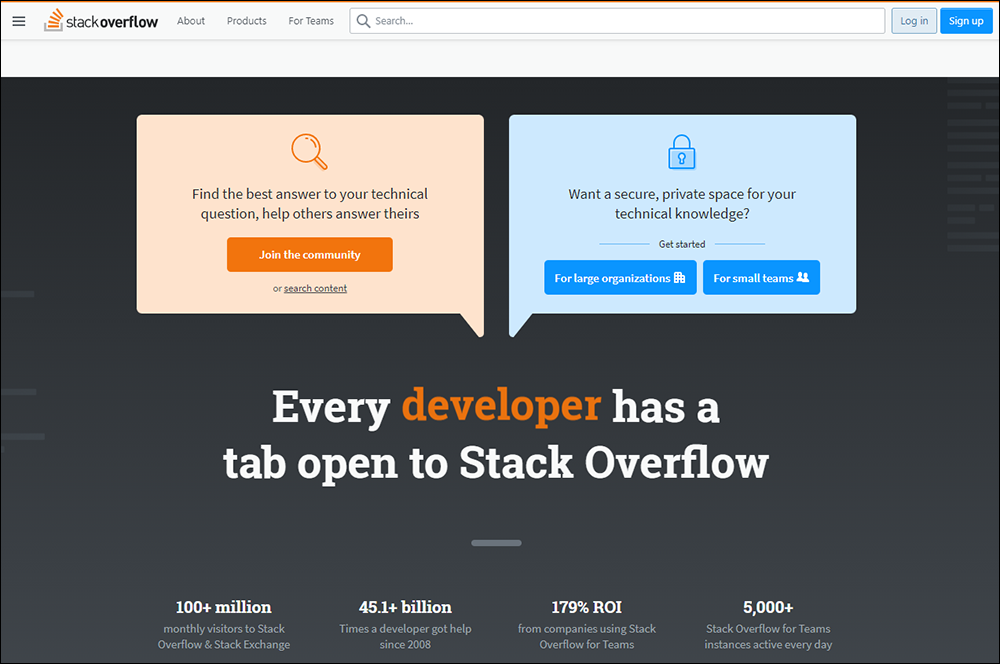Click the search magnifier icon in search bar

pyautogui.click(x=364, y=21)
